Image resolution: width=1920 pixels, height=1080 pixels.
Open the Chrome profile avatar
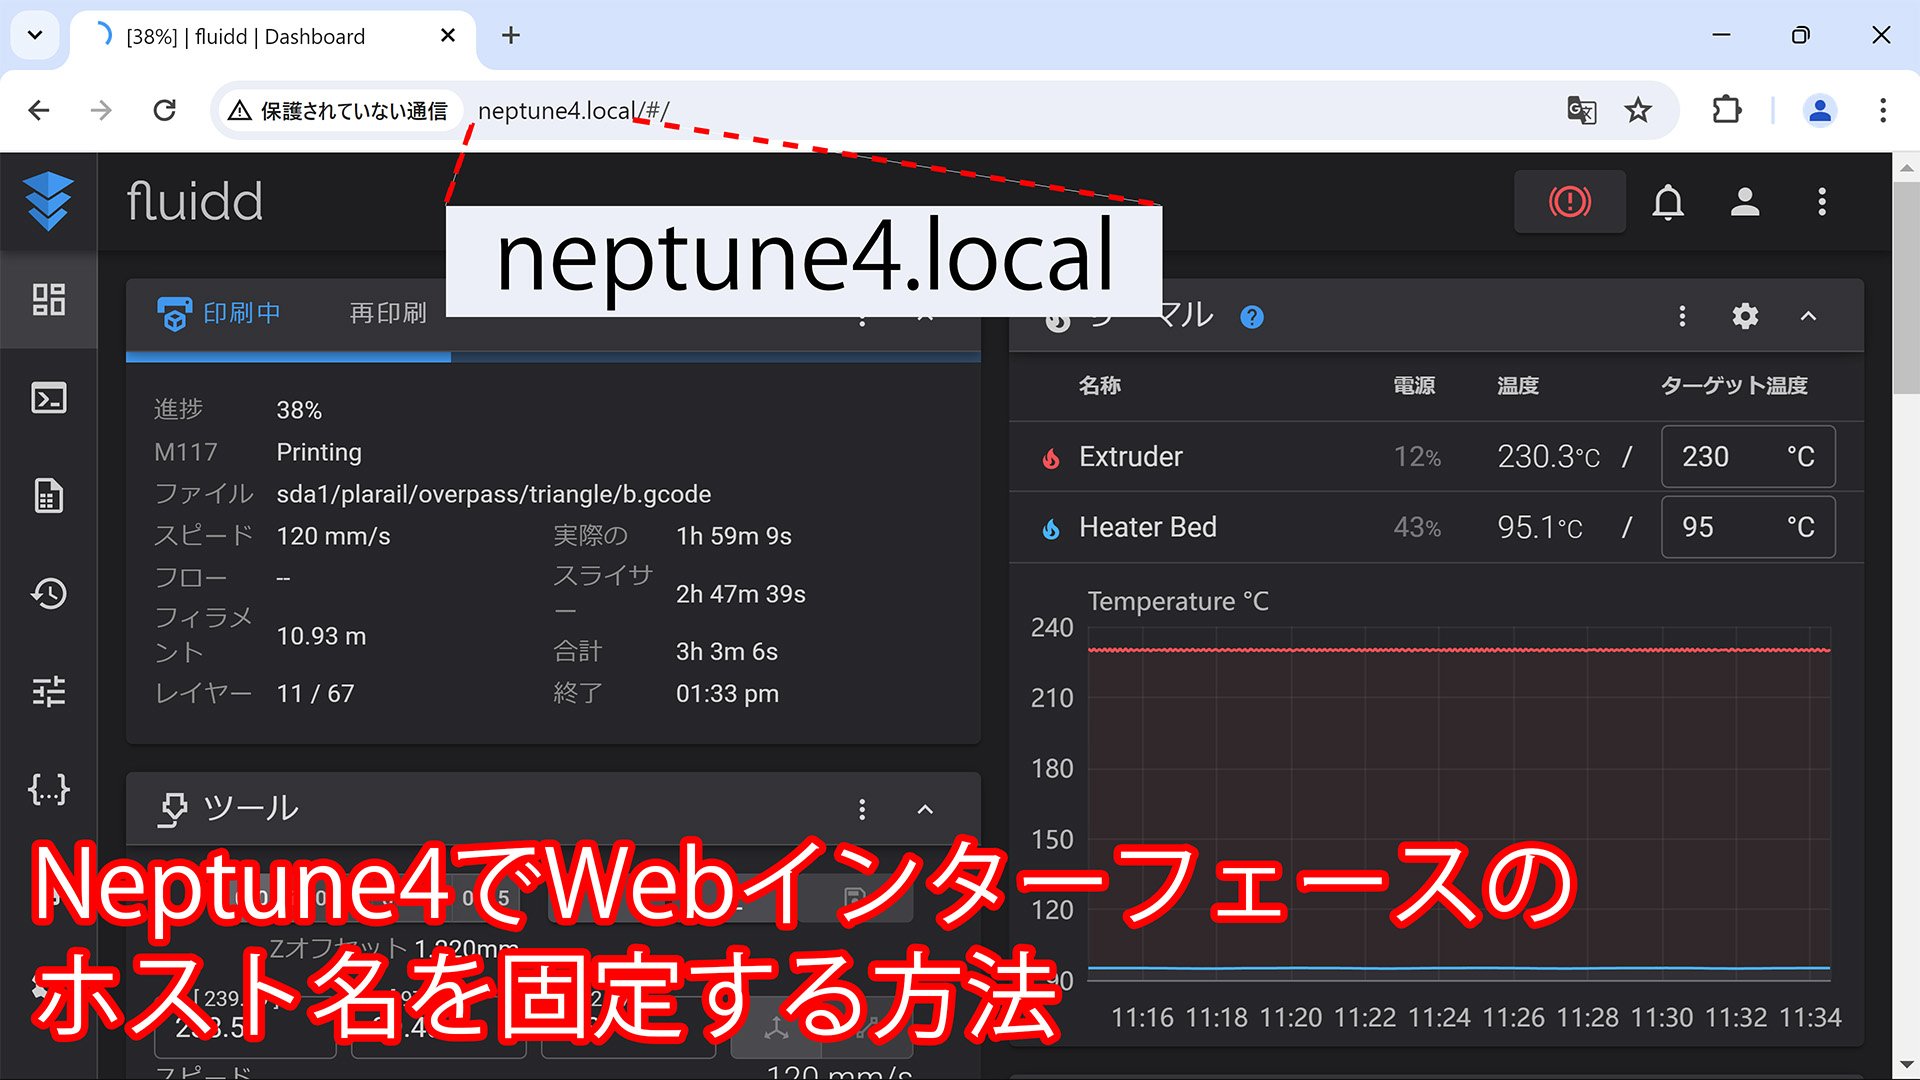tap(1820, 110)
